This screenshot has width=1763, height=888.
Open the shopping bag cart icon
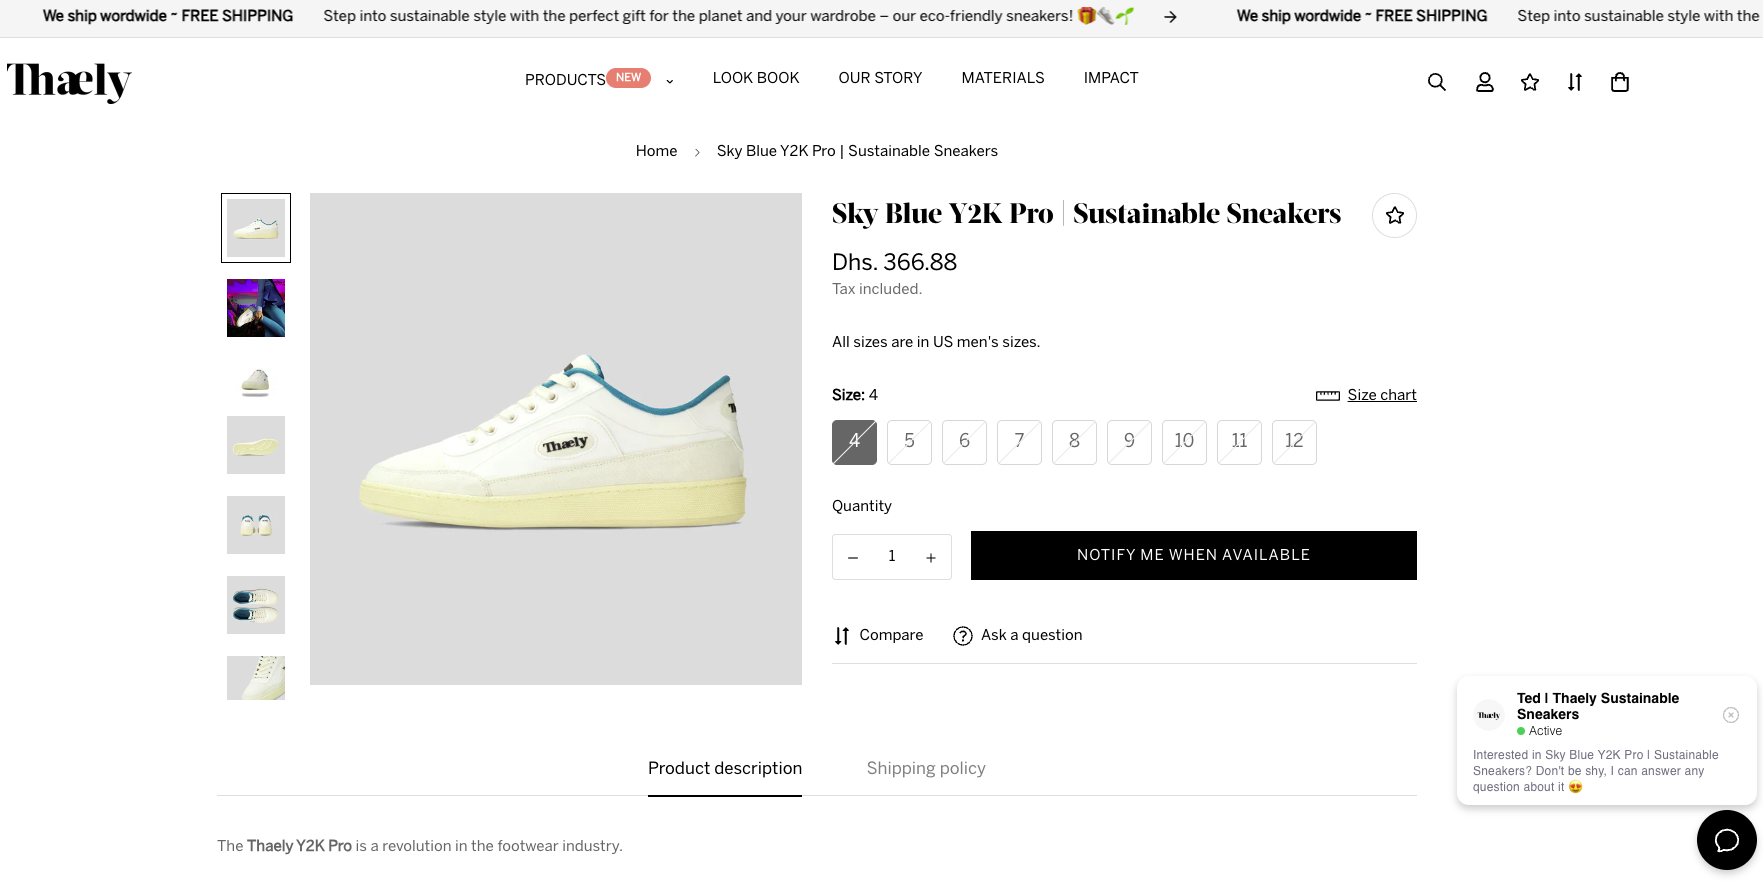(1620, 82)
